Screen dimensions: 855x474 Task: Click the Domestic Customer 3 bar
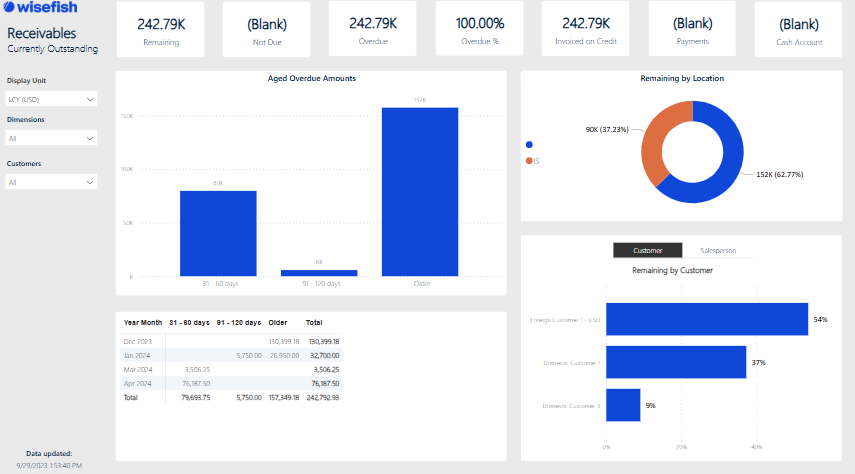point(623,405)
